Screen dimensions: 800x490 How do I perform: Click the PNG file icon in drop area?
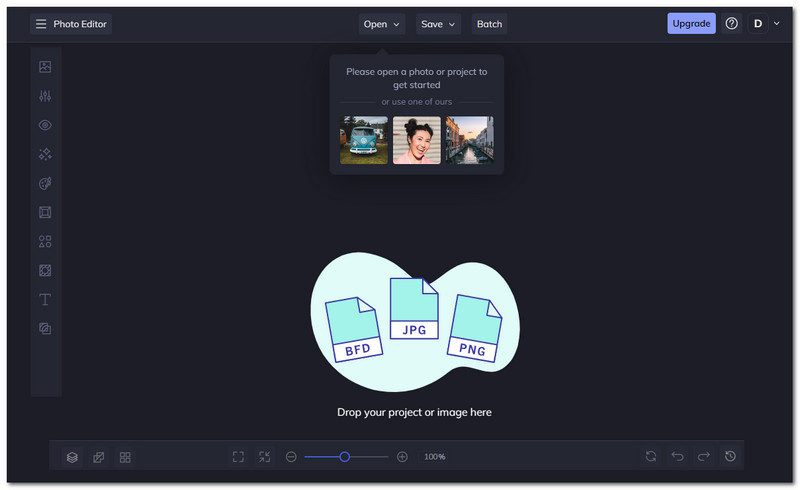pyautogui.click(x=474, y=328)
